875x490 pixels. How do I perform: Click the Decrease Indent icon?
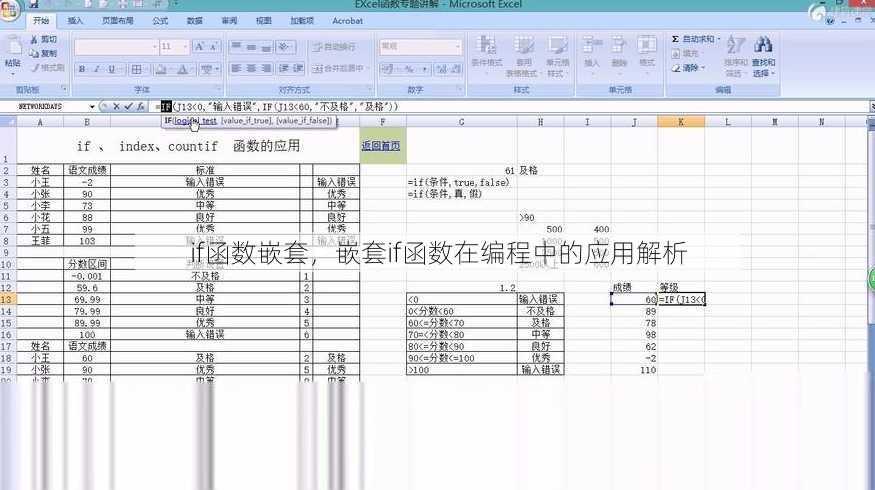pyautogui.click(x=283, y=68)
